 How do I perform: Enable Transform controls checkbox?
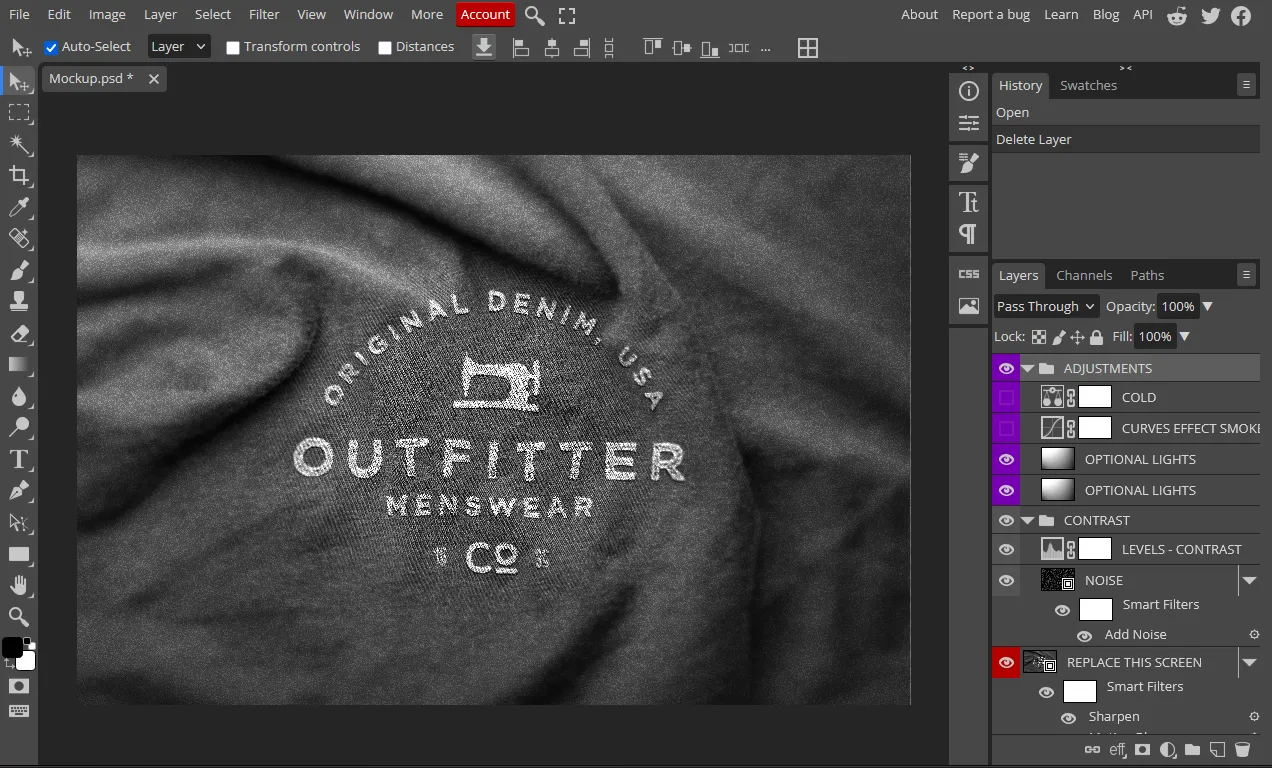coord(233,47)
